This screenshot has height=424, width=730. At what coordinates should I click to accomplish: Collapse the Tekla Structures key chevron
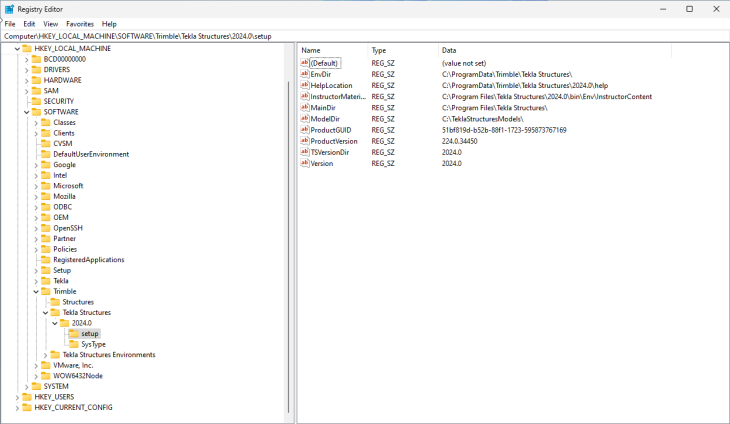click(45, 313)
